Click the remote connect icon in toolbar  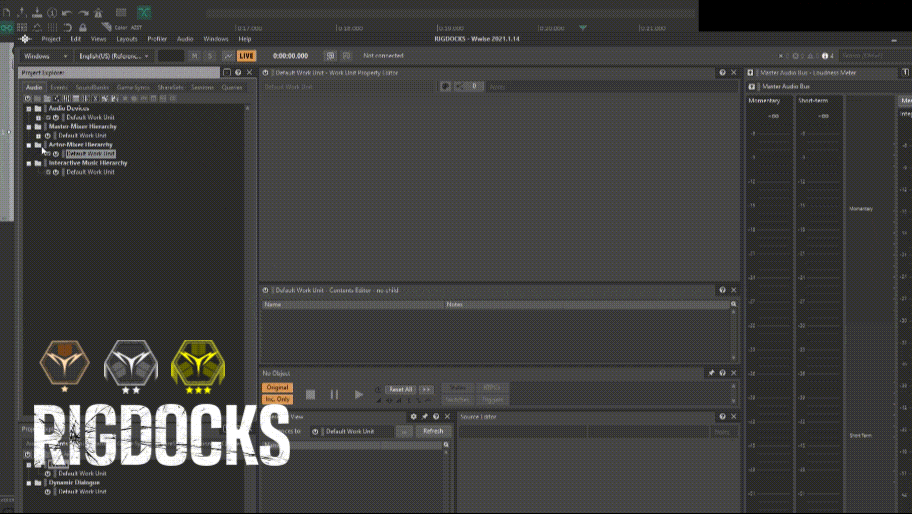[330, 56]
